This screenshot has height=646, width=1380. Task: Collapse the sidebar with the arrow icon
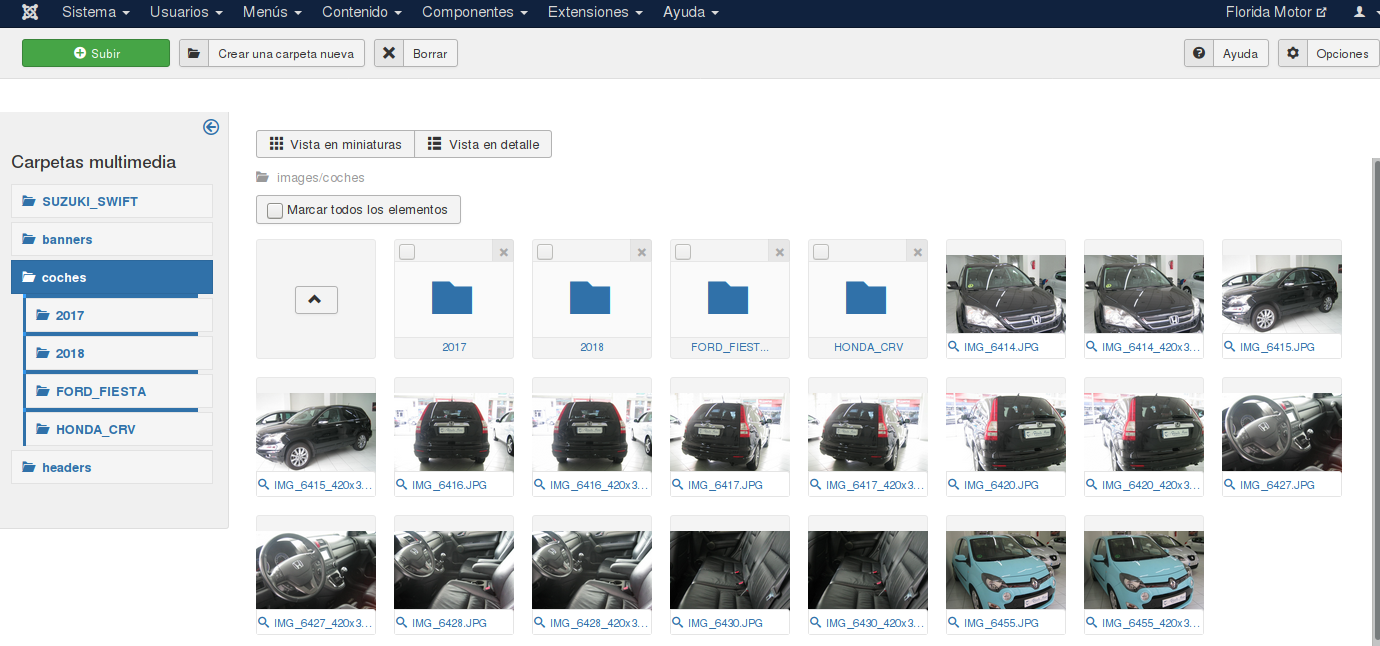pos(211,127)
